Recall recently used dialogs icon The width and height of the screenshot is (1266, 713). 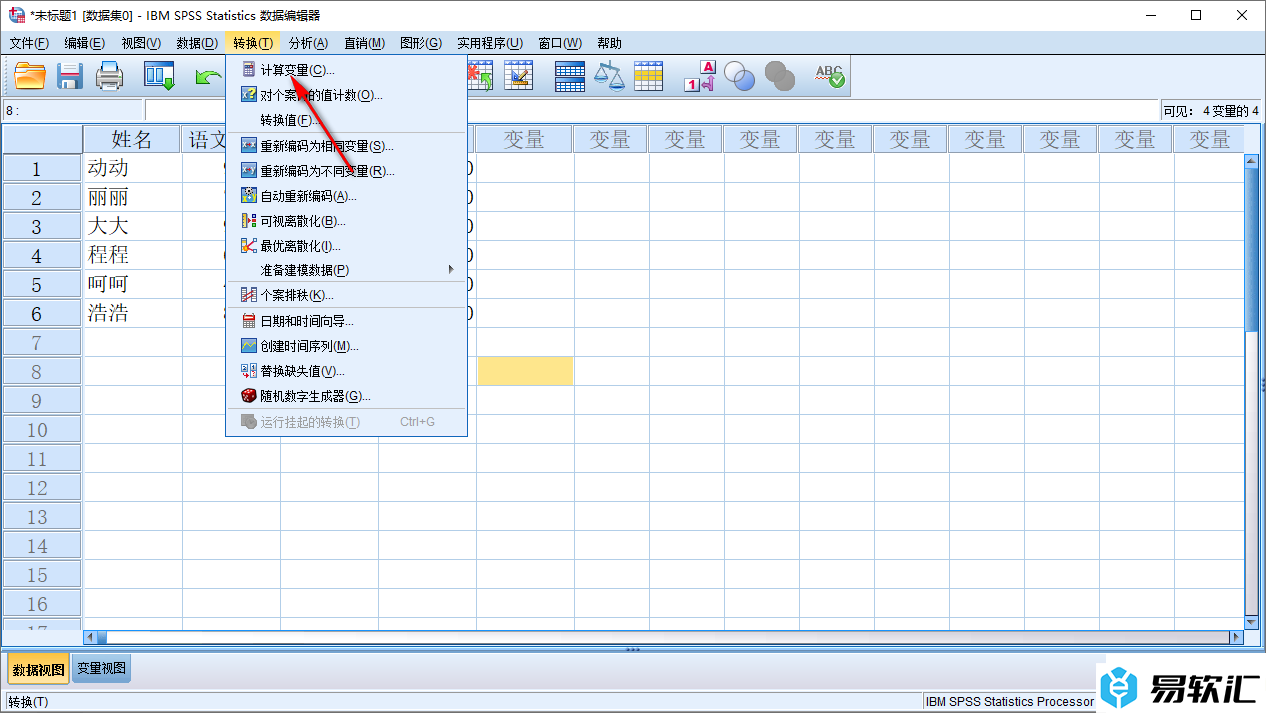[159, 76]
